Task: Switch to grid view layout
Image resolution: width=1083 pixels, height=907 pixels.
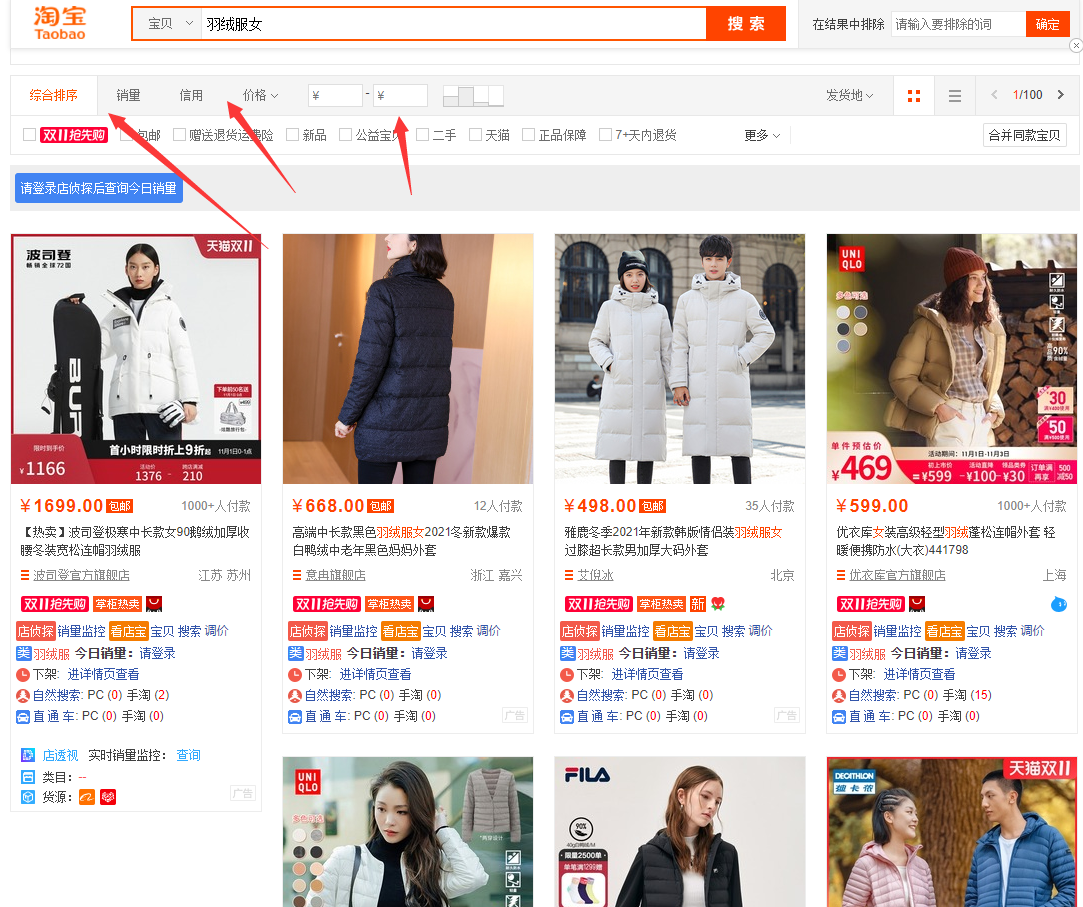Action: 914,95
